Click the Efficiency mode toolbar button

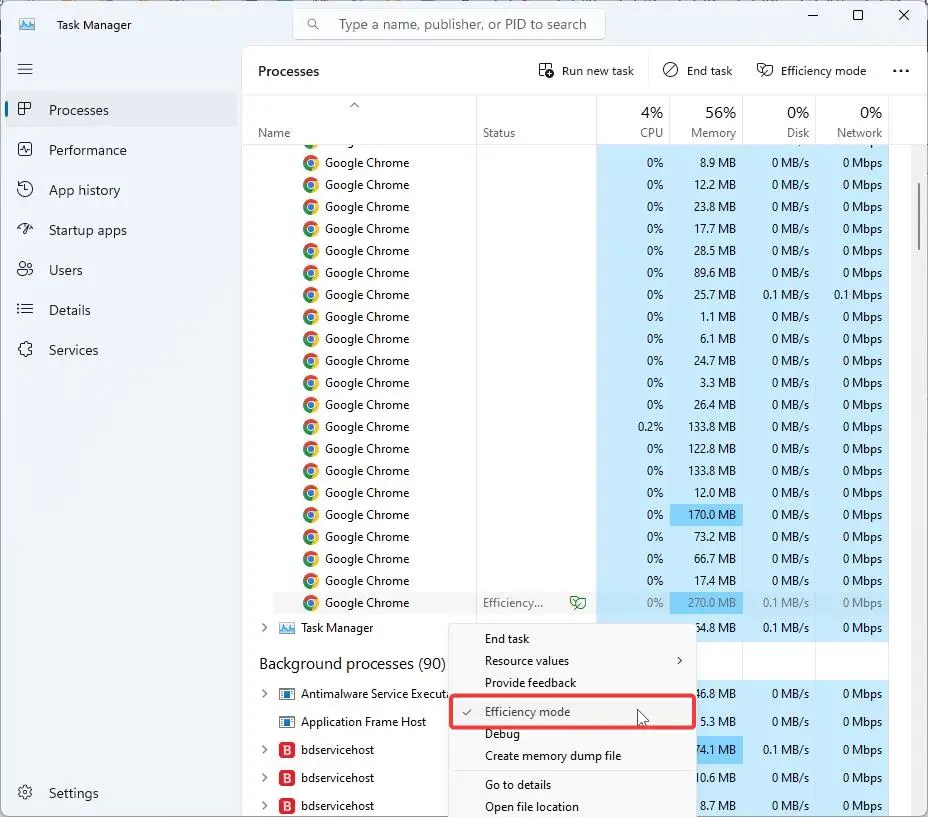[x=811, y=70]
